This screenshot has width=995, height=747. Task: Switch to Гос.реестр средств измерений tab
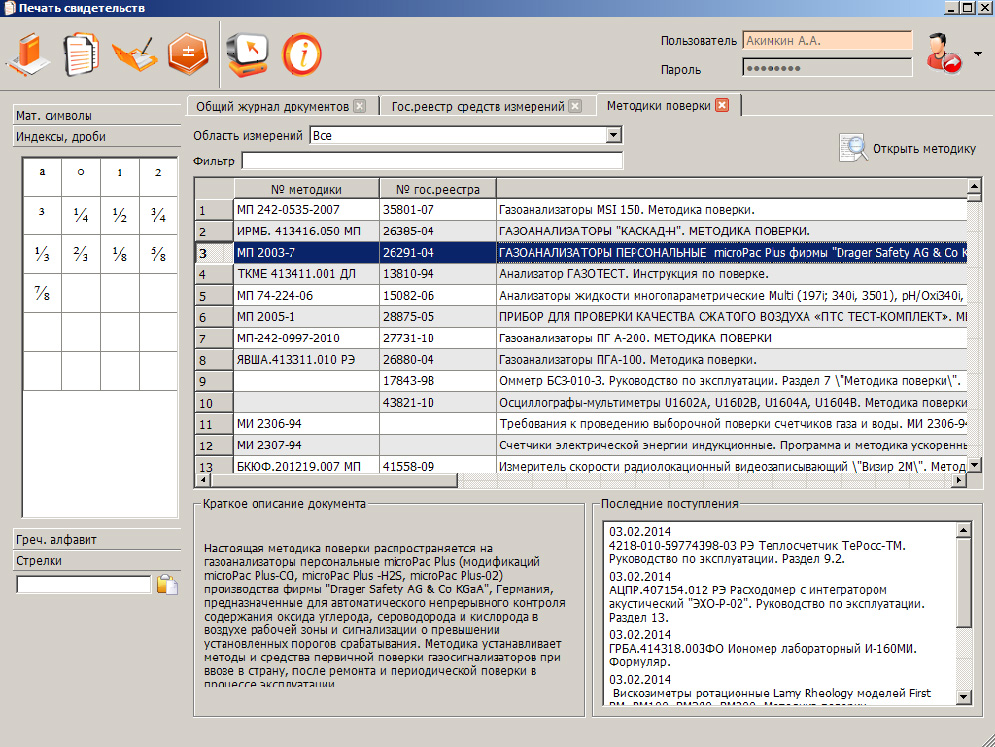point(477,106)
